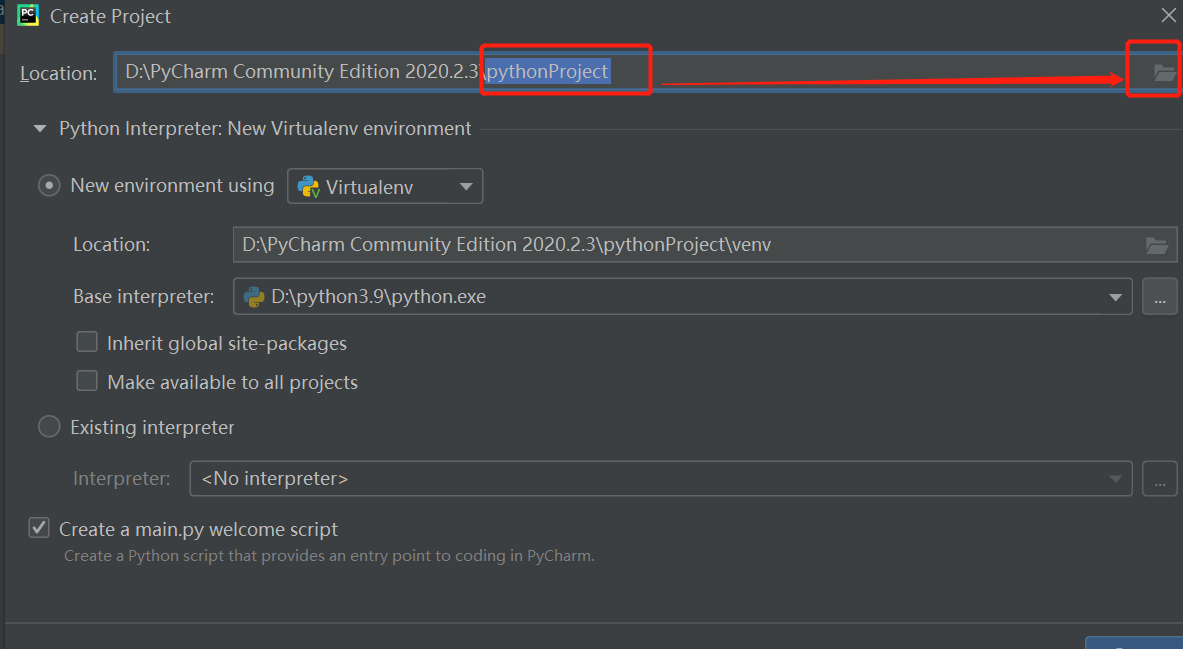Collapse the Python Interpreter section

pos(40,129)
